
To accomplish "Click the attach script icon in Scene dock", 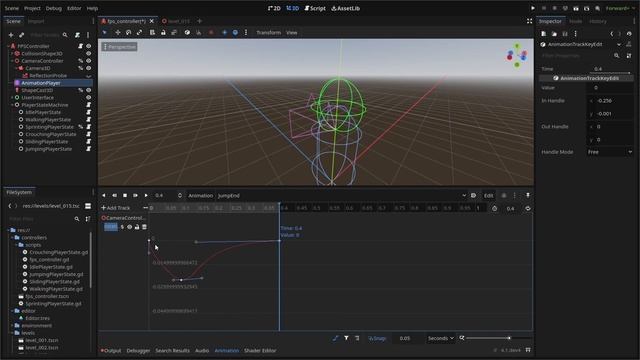I will pyautogui.click(x=77, y=35).
